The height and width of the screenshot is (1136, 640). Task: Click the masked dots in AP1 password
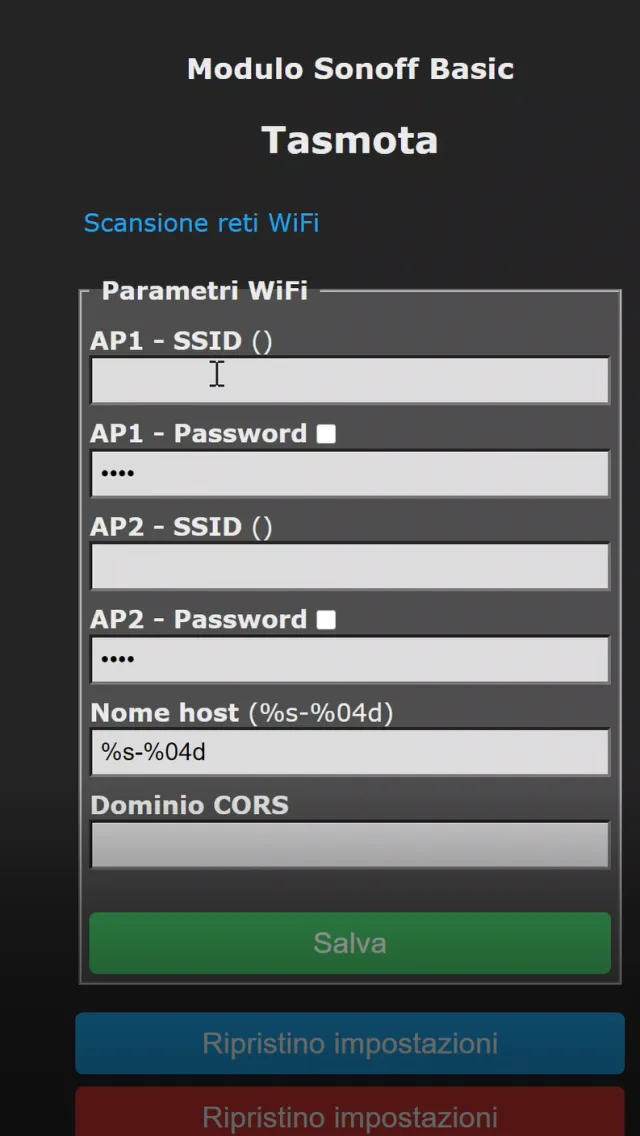(117, 473)
